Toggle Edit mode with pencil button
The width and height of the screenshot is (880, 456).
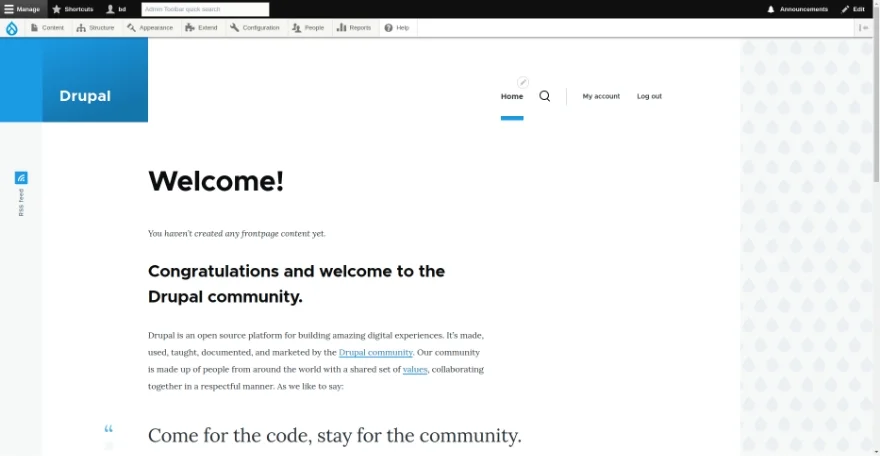tap(853, 9)
